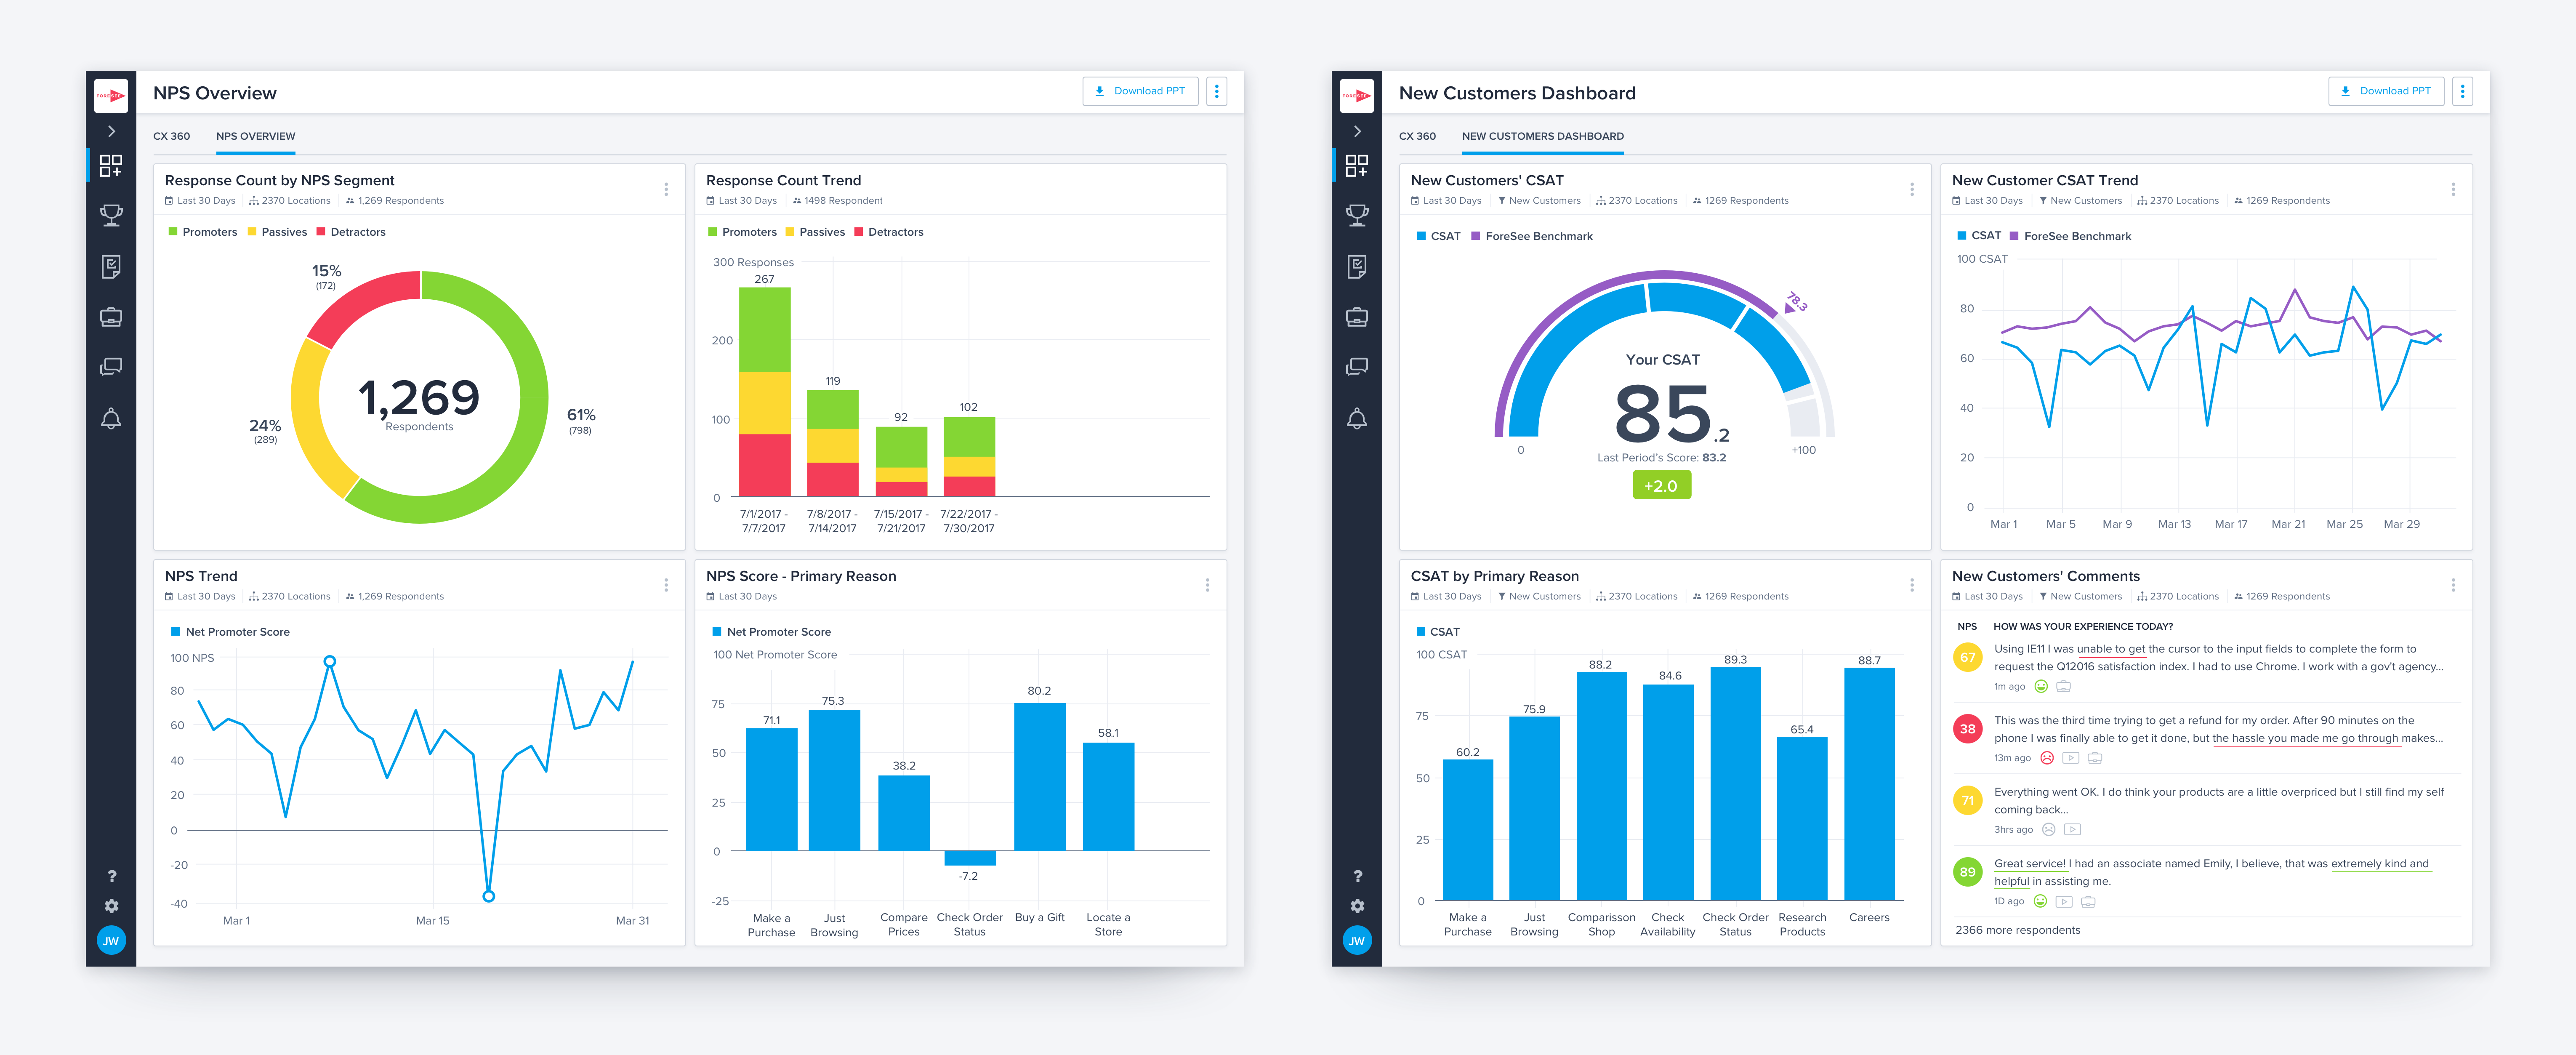Open briefcase icon in New Customers Dashboard sidebar
Image resolution: width=2576 pixels, height=1055 pixels.
coord(1357,317)
